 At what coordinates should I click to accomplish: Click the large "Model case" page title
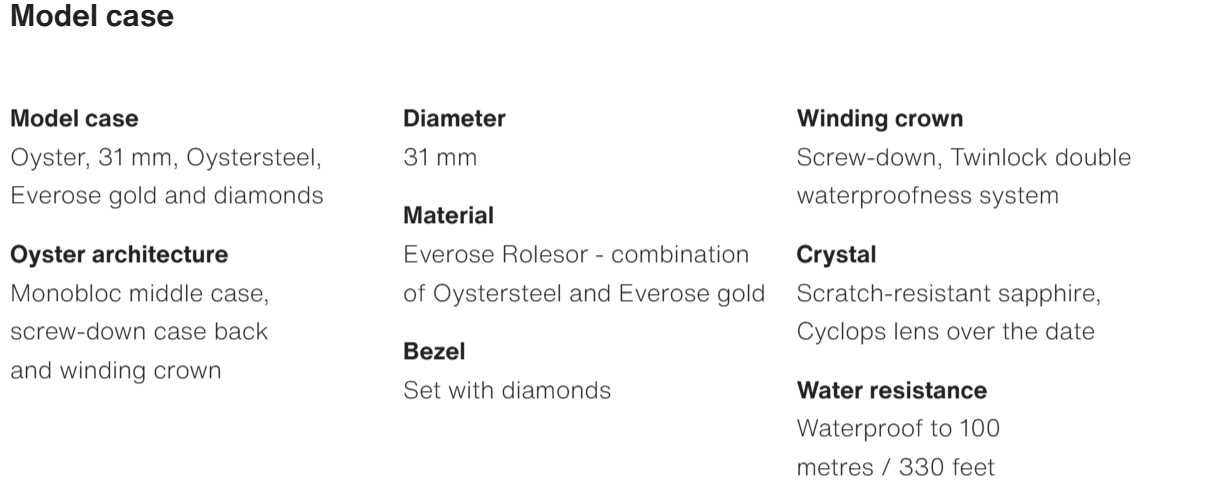(x=91, y=17)
